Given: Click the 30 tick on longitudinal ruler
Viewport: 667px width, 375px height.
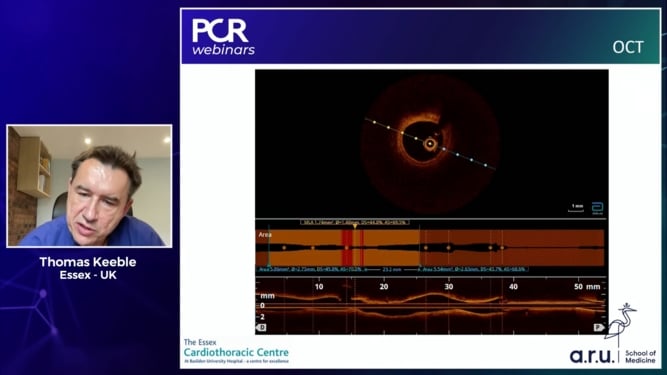Looking at the screenshot, I should [449, 287].
